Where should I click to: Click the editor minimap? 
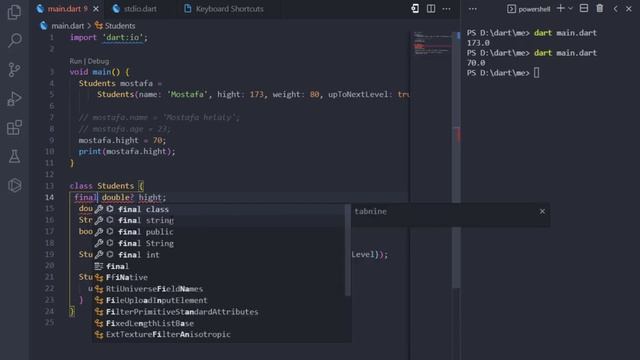click(431, 43)
